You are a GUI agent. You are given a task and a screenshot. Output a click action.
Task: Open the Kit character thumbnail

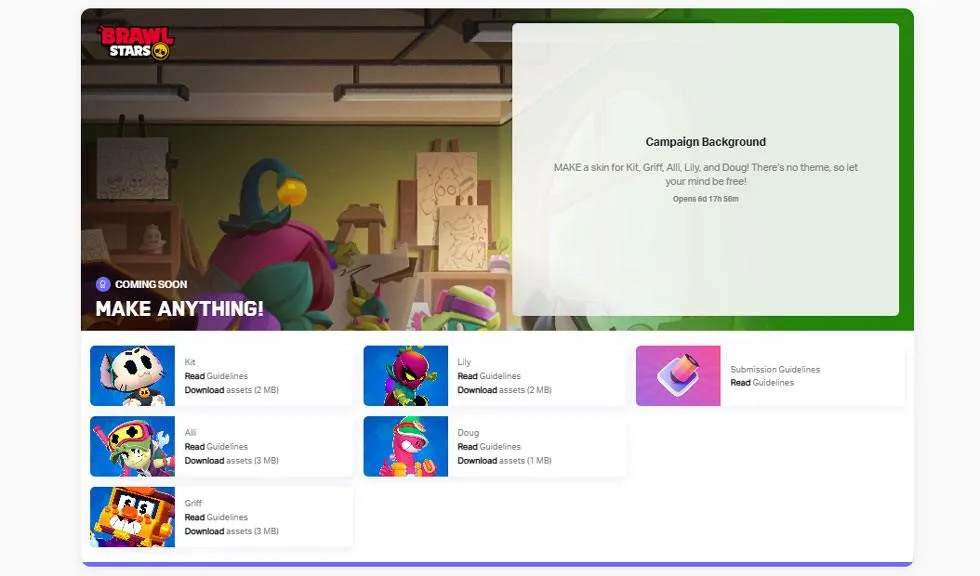pos(132,376)
